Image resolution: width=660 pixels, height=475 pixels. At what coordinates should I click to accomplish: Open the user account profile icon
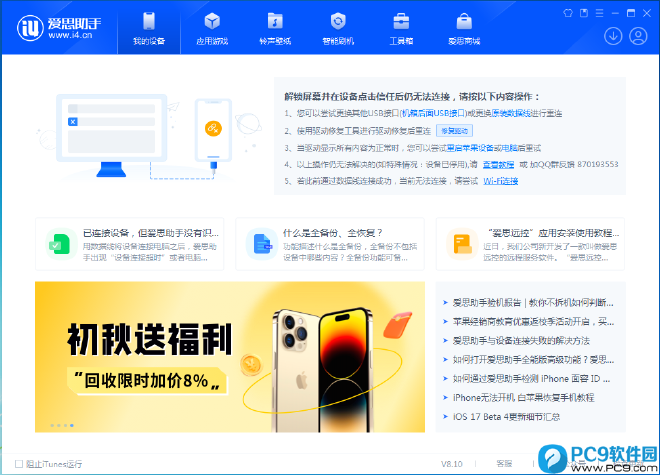[x=638, y=36]
